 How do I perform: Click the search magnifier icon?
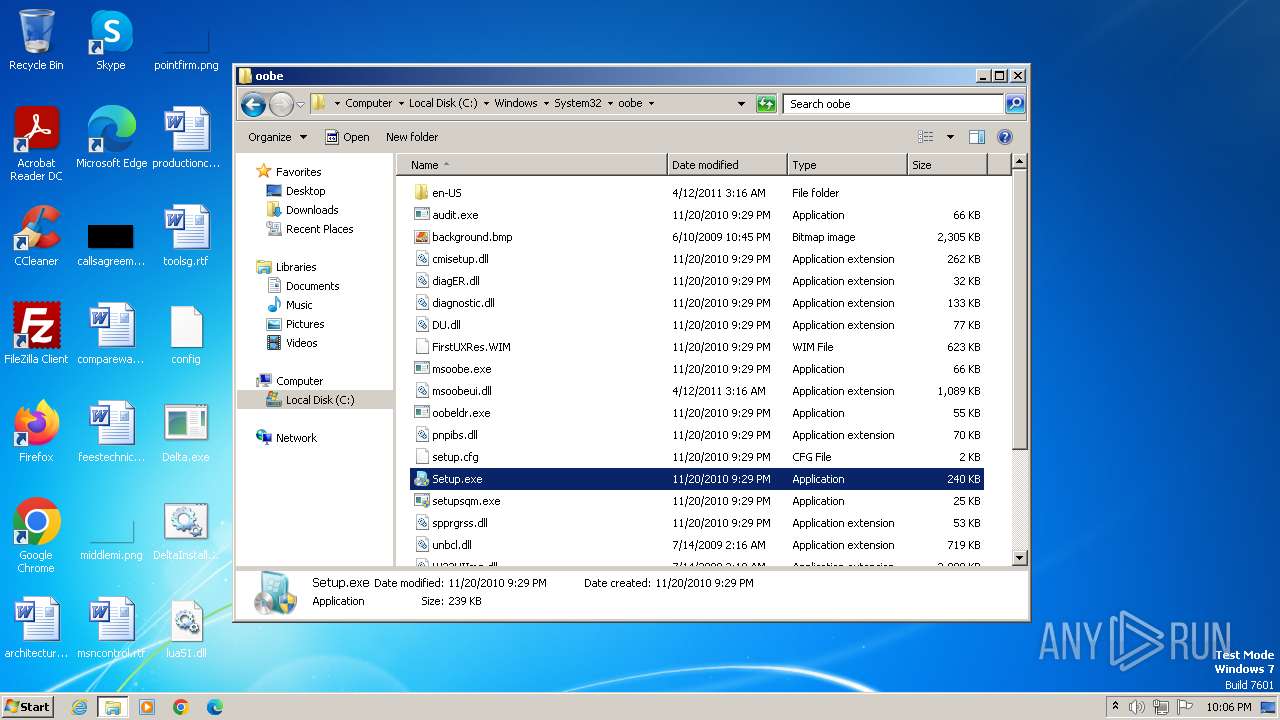(1014, 103)
